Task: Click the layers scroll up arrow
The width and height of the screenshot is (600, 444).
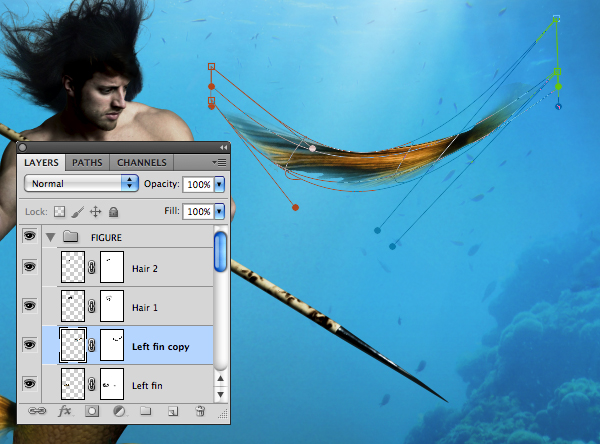Action: (x=220, y=378)
